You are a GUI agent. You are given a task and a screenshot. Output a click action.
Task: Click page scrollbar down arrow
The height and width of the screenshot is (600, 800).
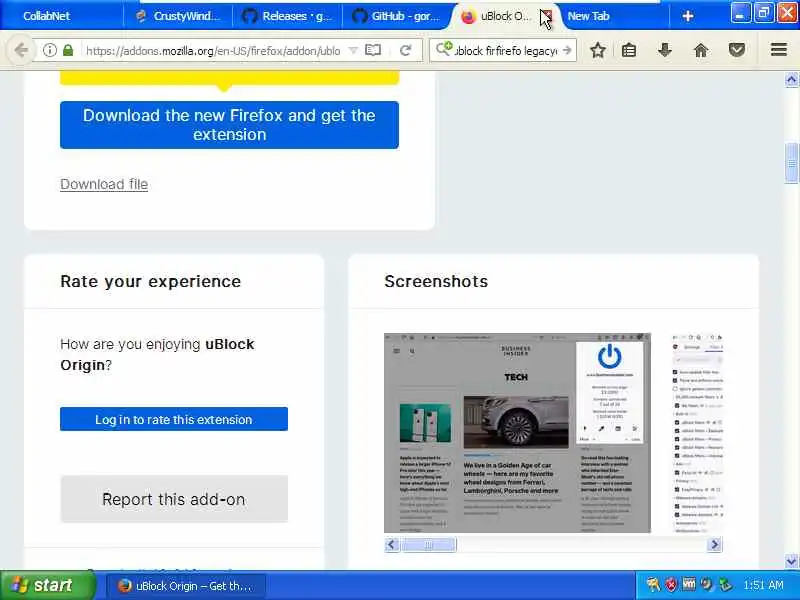pos(791,562)
